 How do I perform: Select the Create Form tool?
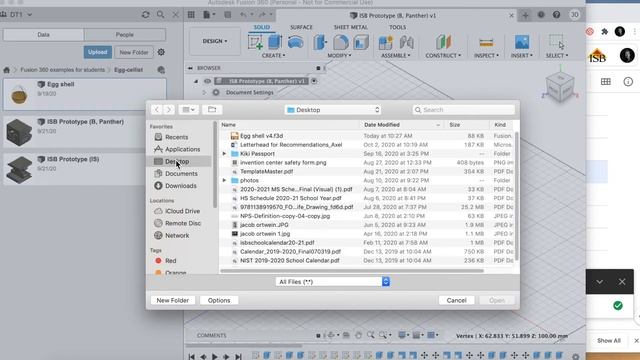[x=295, y=42]
